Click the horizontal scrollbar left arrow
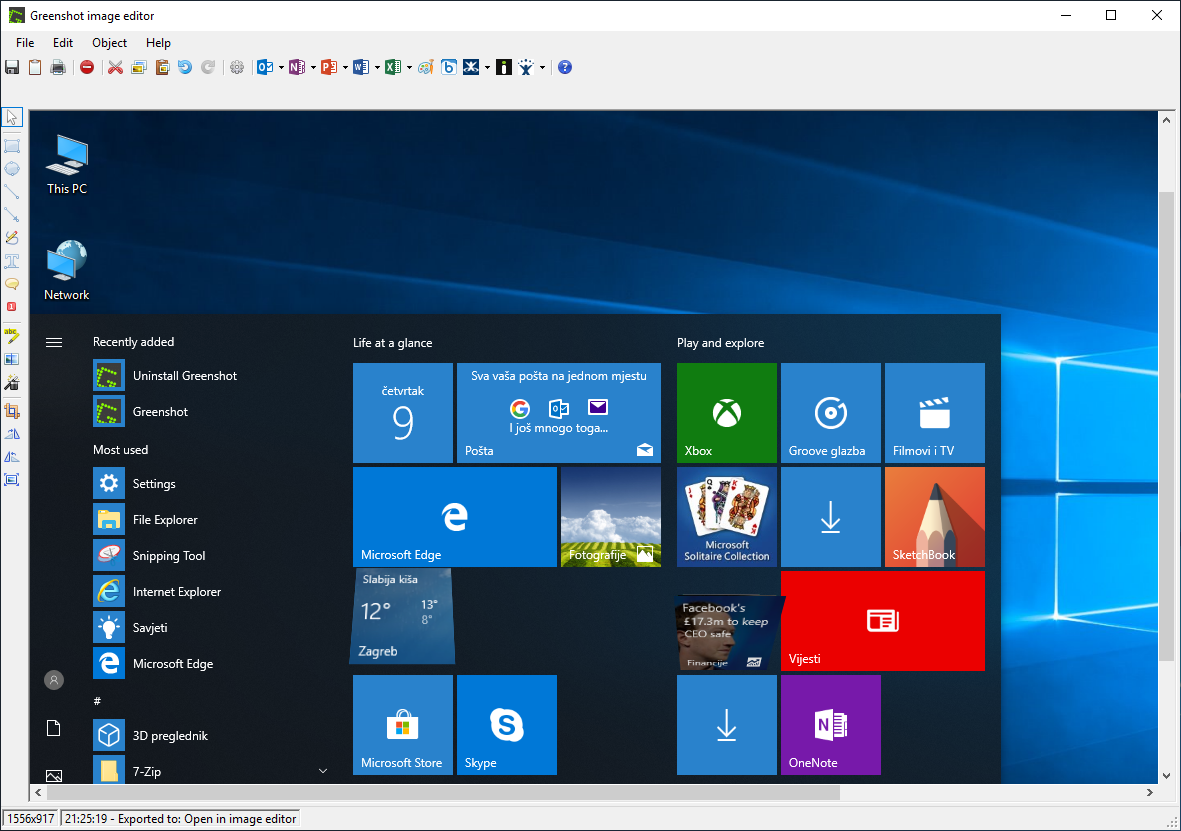This screenshot has width=1181, height=831. point(38,792)
